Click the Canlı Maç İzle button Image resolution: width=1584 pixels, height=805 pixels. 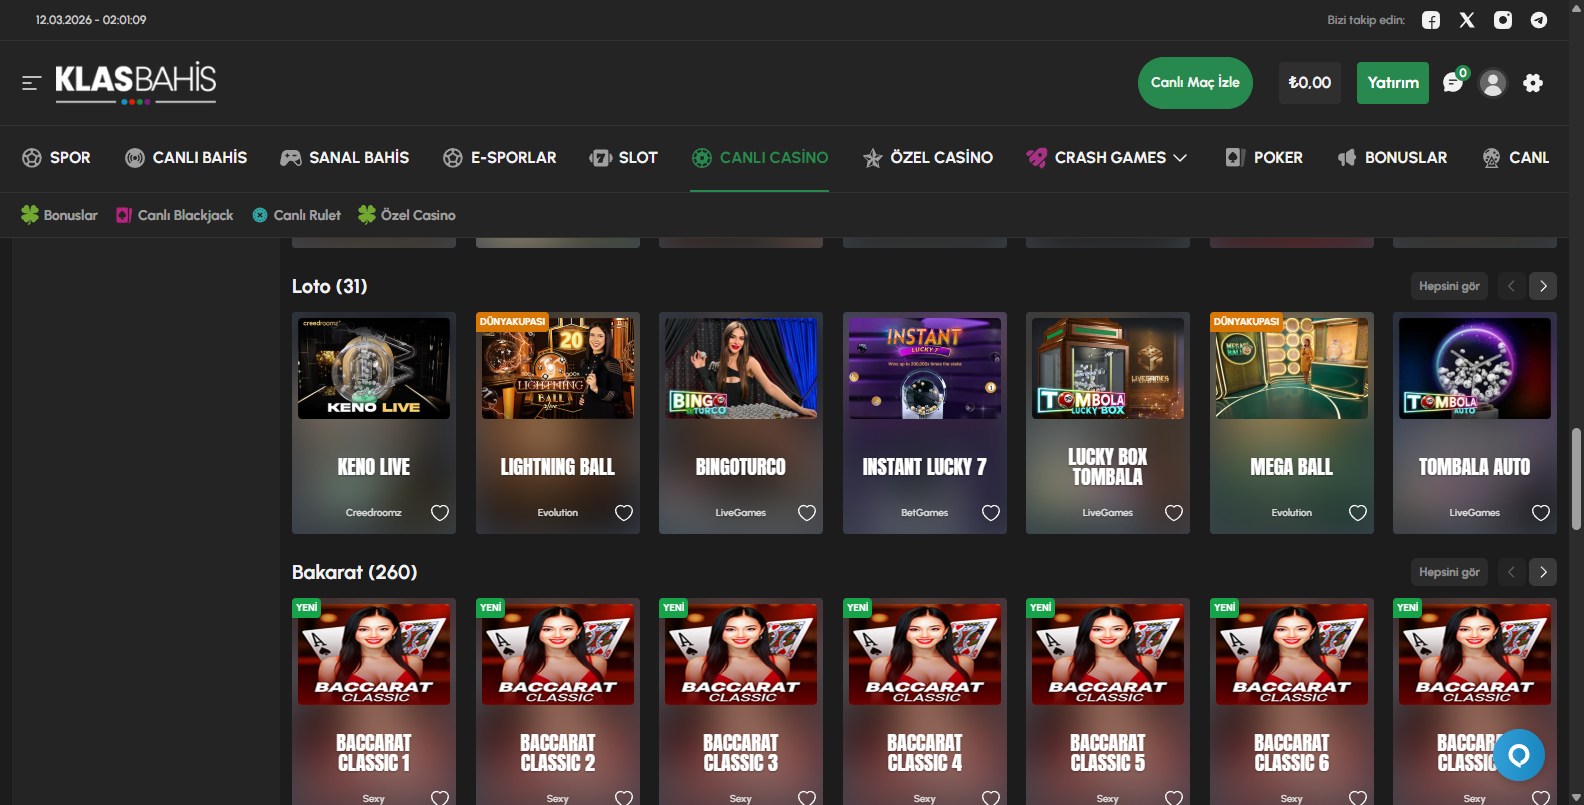[x=1195, y=83]
